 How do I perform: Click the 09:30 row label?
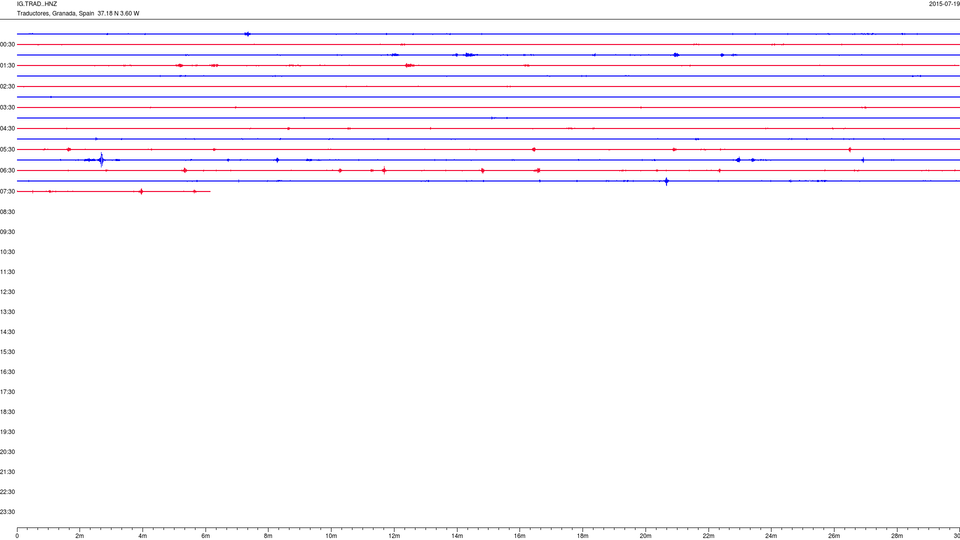click(7, 232)
